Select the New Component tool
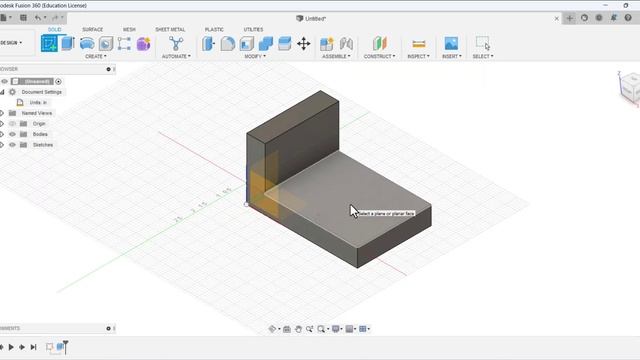Viewport: 640px width, 360px height. [x=327, y=43]
